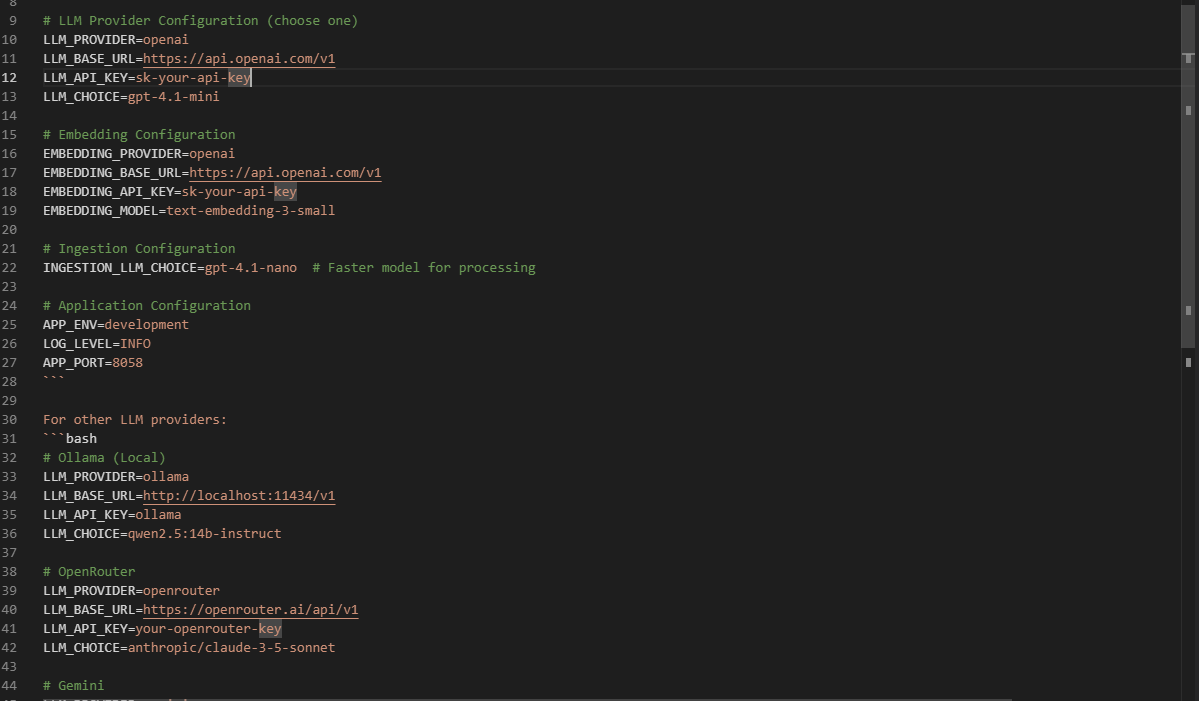Click the 'INGESTION_LLM_CHOICE' variable name
This screenshot has width=1199, height=701.
(119, 268)
